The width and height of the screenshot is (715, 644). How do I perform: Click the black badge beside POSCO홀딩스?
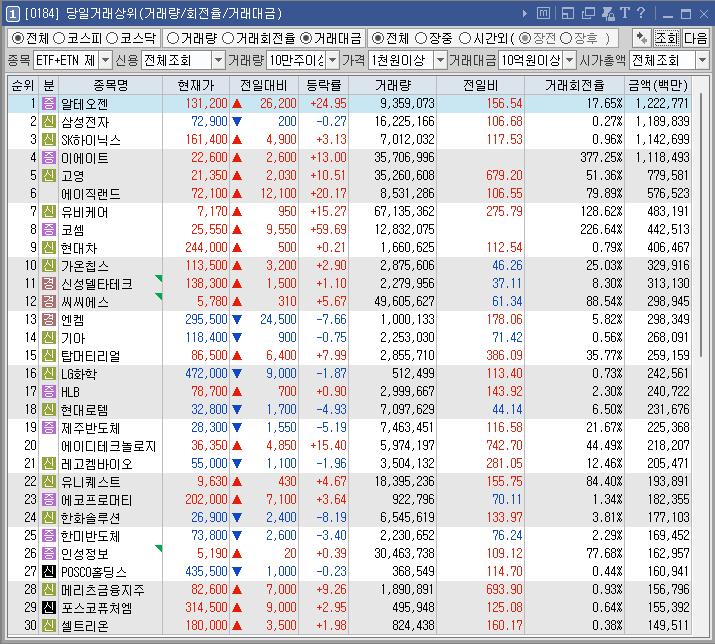click(x=49, y=571)
